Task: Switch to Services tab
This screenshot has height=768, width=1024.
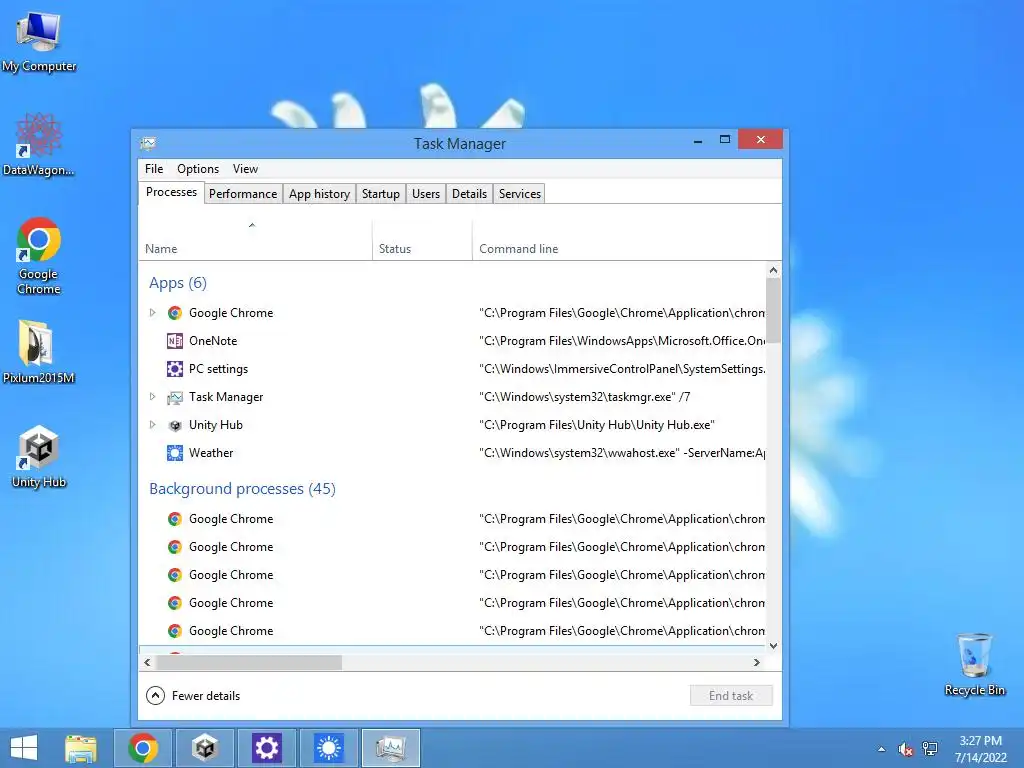Action: click(x=520, y=194)
